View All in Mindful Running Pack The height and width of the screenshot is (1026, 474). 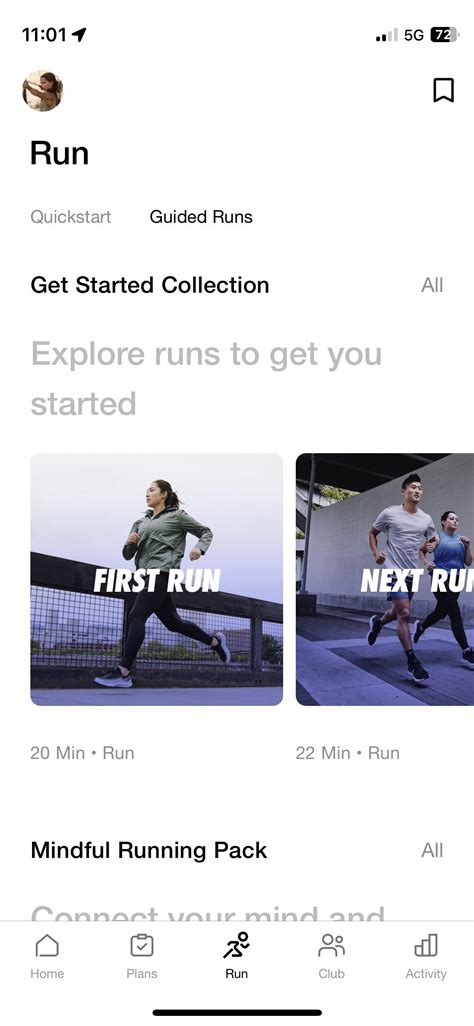tap(432, 850)
